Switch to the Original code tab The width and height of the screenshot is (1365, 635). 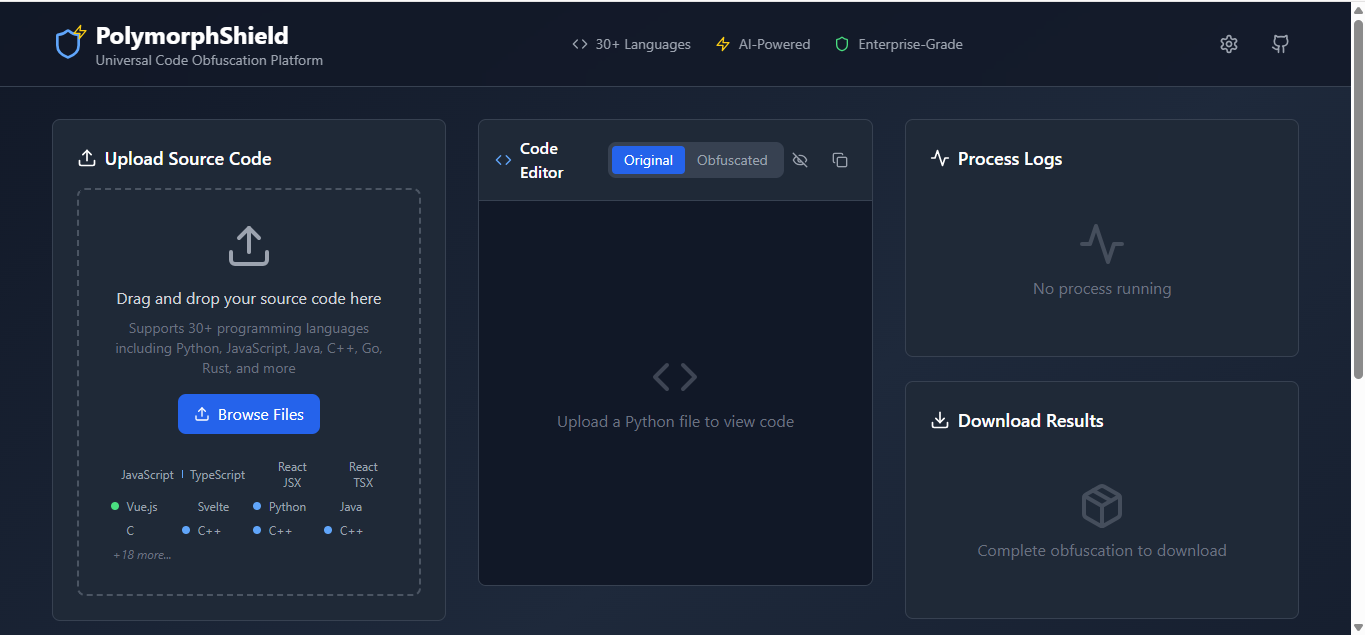(x=648, y=160)
